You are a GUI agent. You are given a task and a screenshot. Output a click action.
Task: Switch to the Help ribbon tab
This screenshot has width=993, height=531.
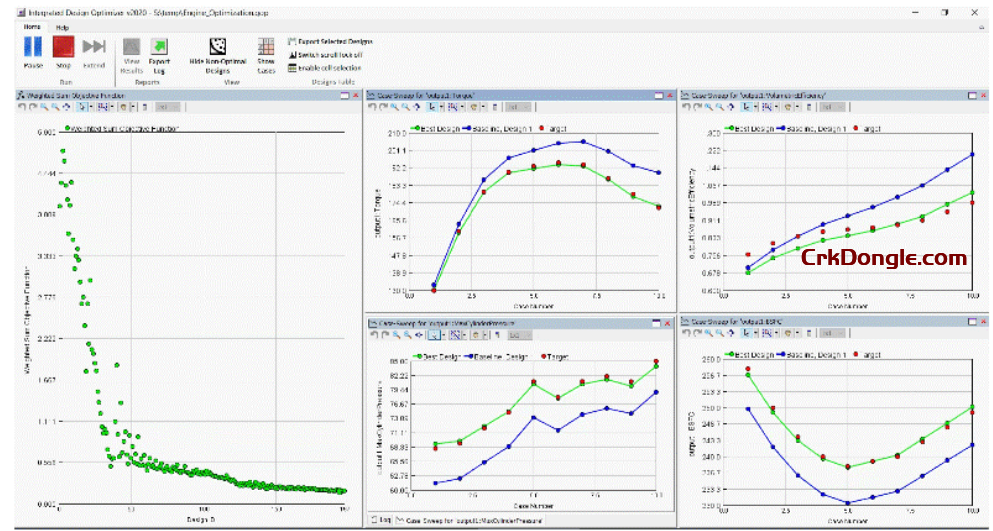pos(62,27)
